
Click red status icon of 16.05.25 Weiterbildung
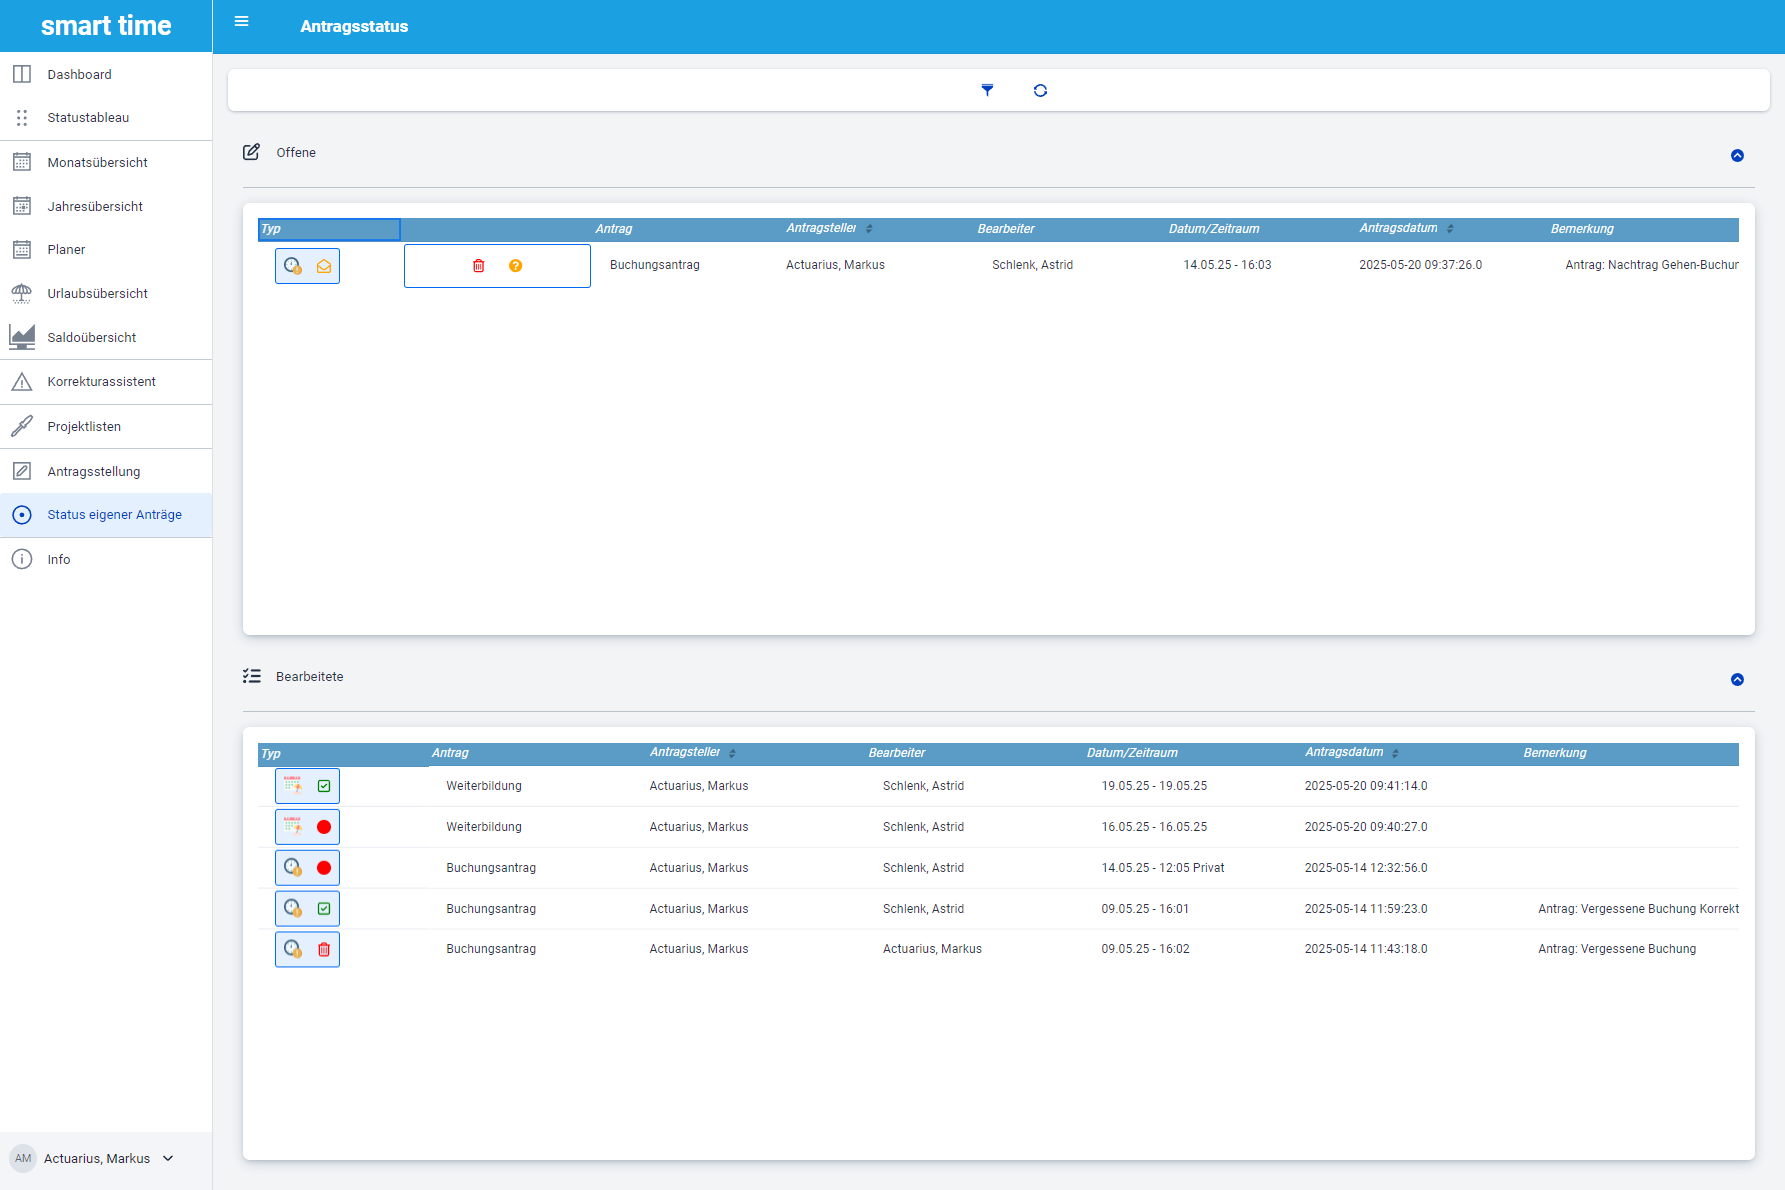[324, 827]
